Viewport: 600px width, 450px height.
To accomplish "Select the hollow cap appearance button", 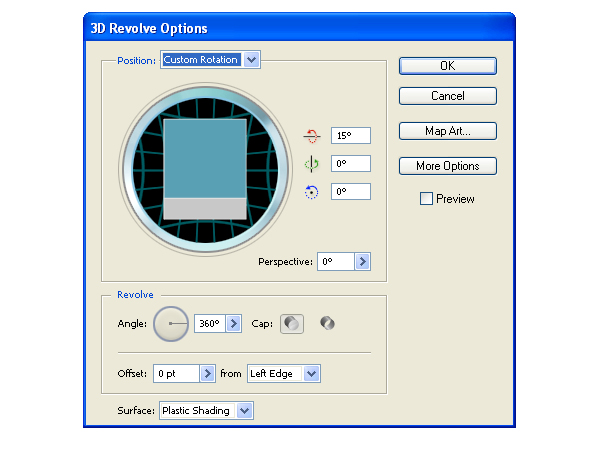I will tap(327, 323).
